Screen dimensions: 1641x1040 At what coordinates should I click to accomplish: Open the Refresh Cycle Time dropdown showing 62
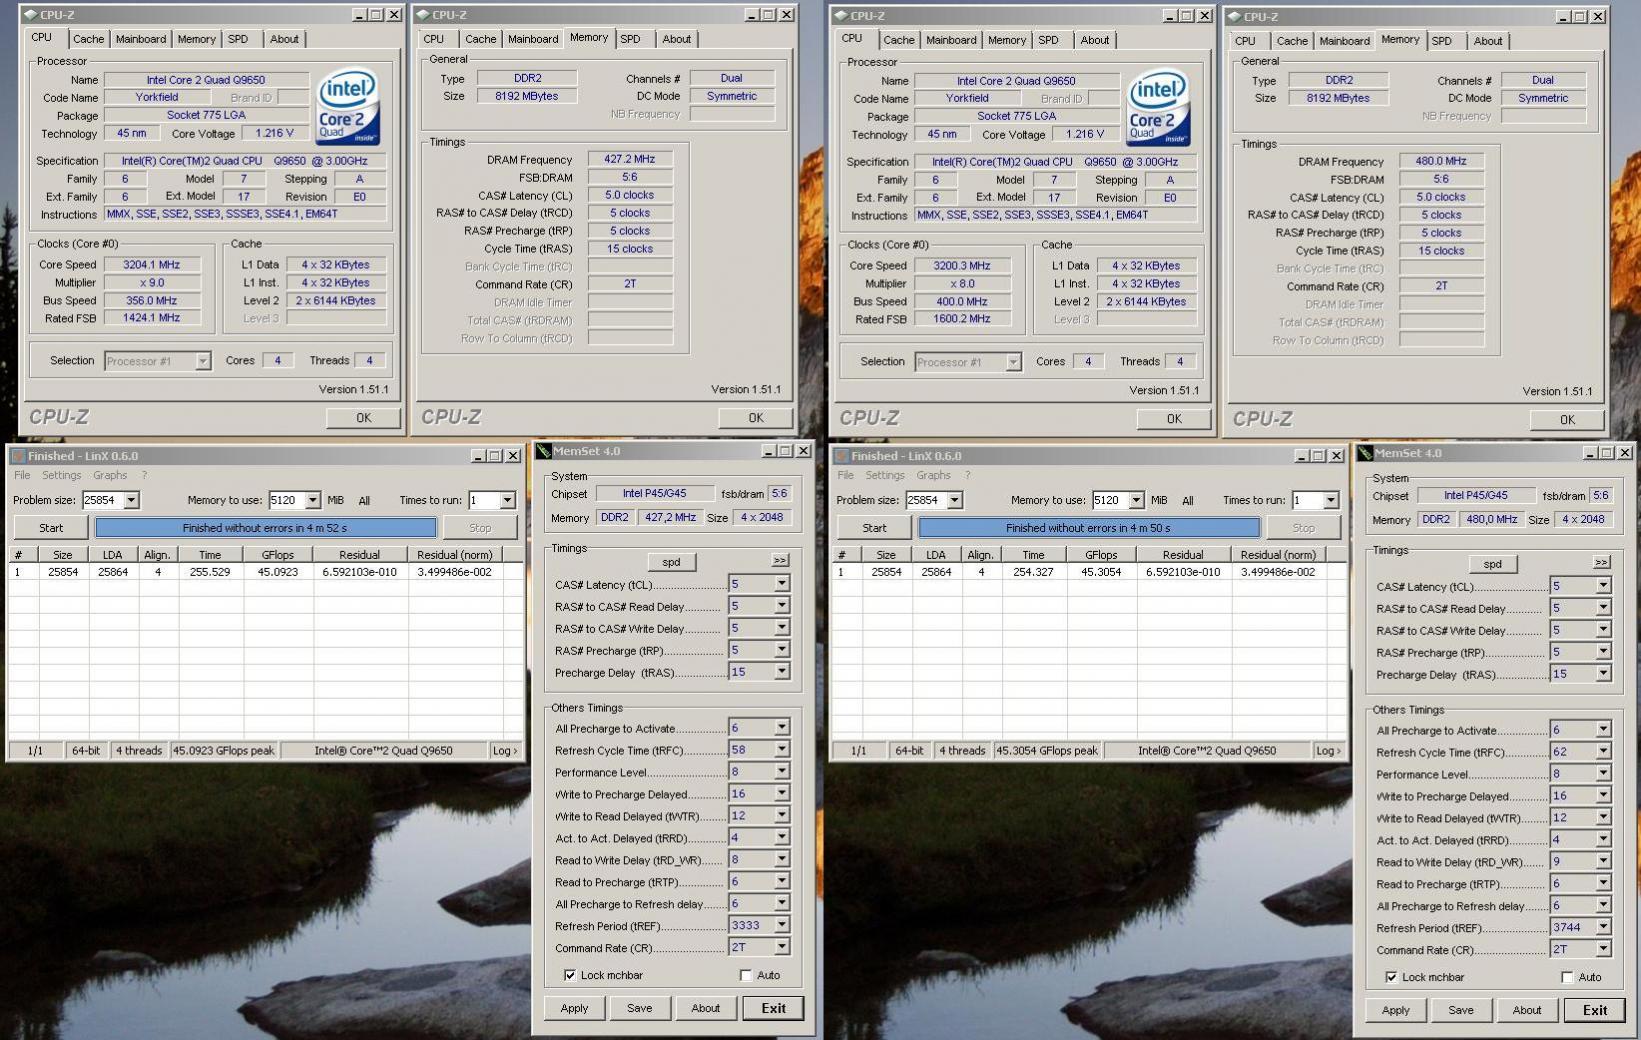pyautogui.click(x=1603, y=751)
